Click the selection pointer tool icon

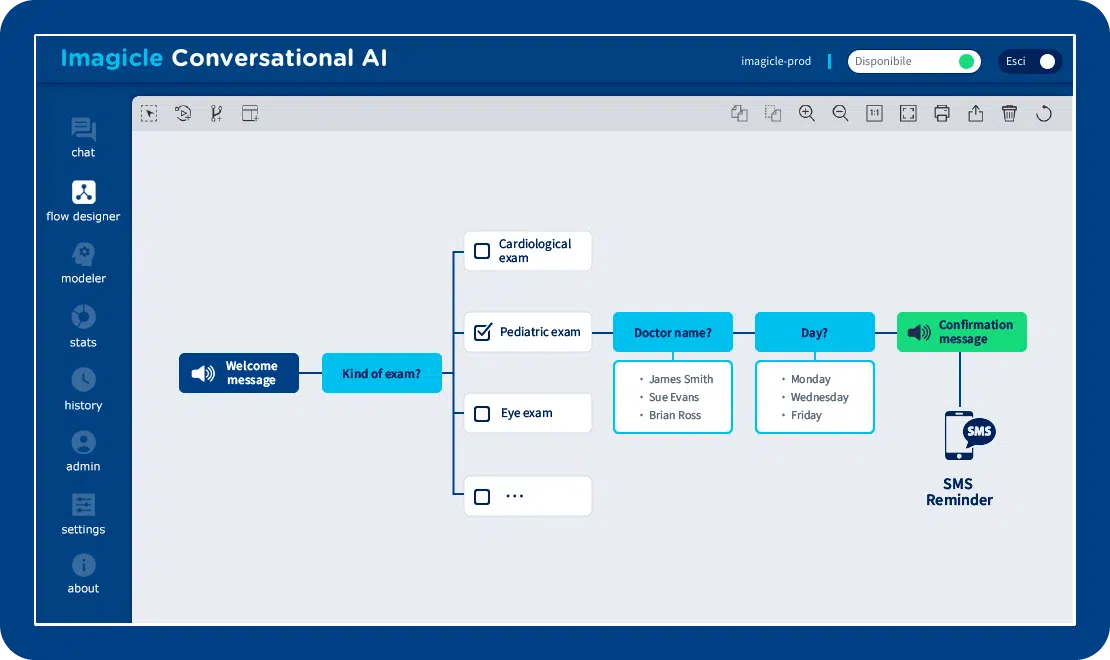[x=149, y=114]
